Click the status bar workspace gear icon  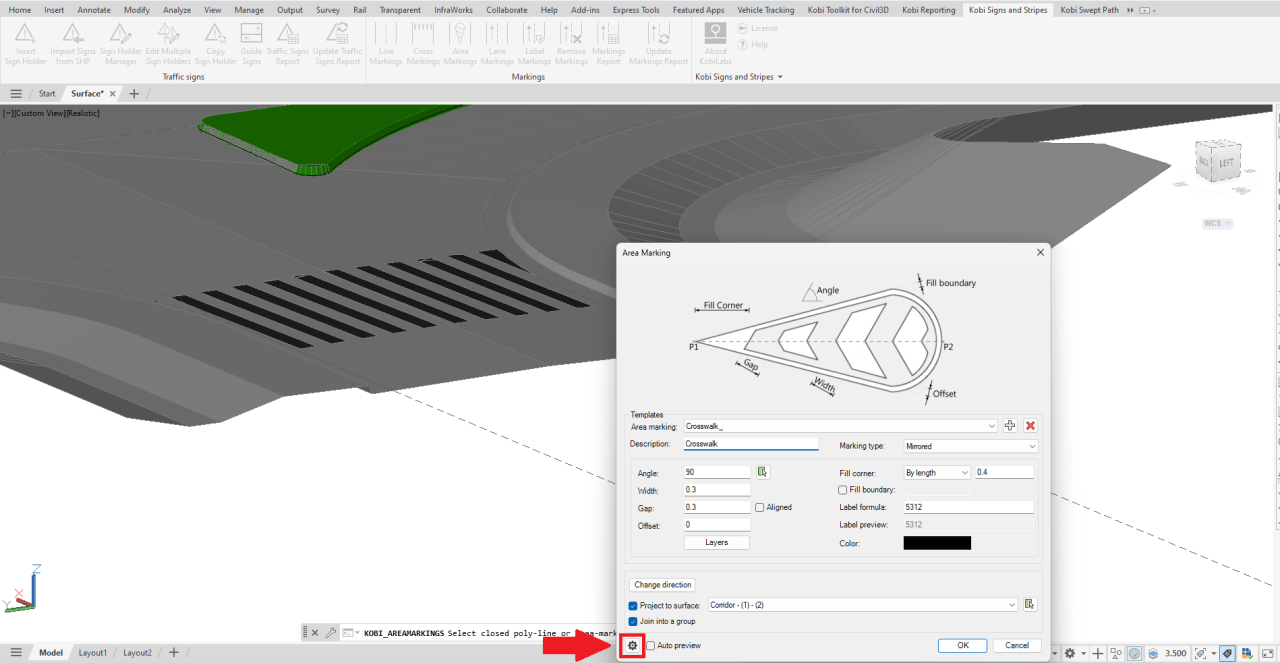(1070, 653)
